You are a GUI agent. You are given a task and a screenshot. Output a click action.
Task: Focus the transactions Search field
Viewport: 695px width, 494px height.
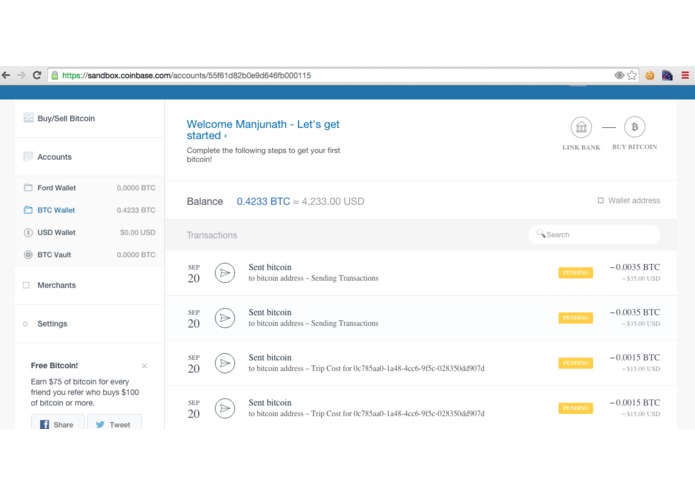coord(594,234)
